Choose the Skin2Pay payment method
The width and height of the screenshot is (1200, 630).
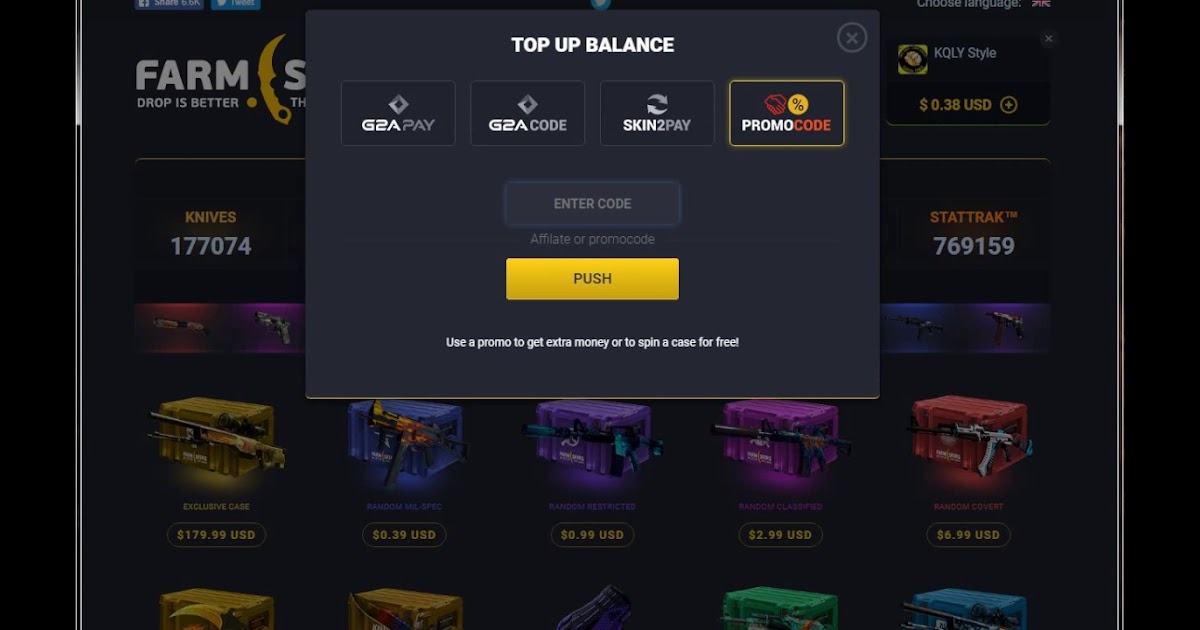click(x=657, y=113)
